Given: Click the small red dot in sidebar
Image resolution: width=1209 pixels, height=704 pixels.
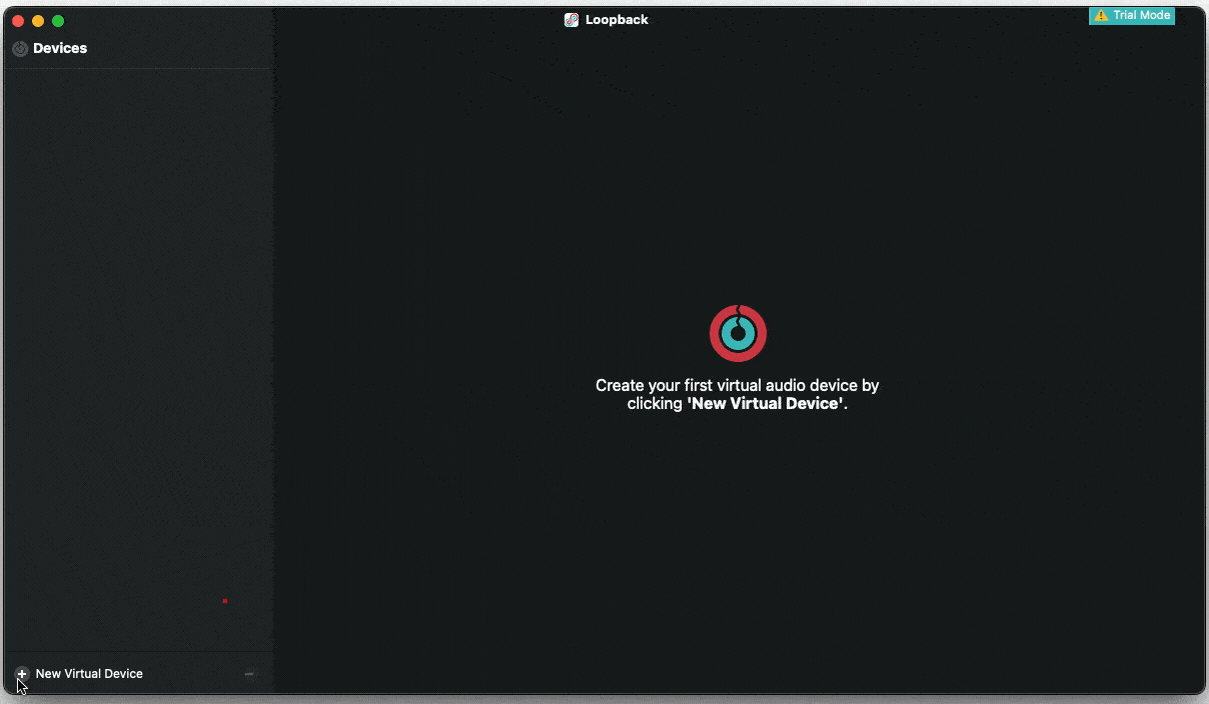Looking at the screenshot, I should click(225, 601).
